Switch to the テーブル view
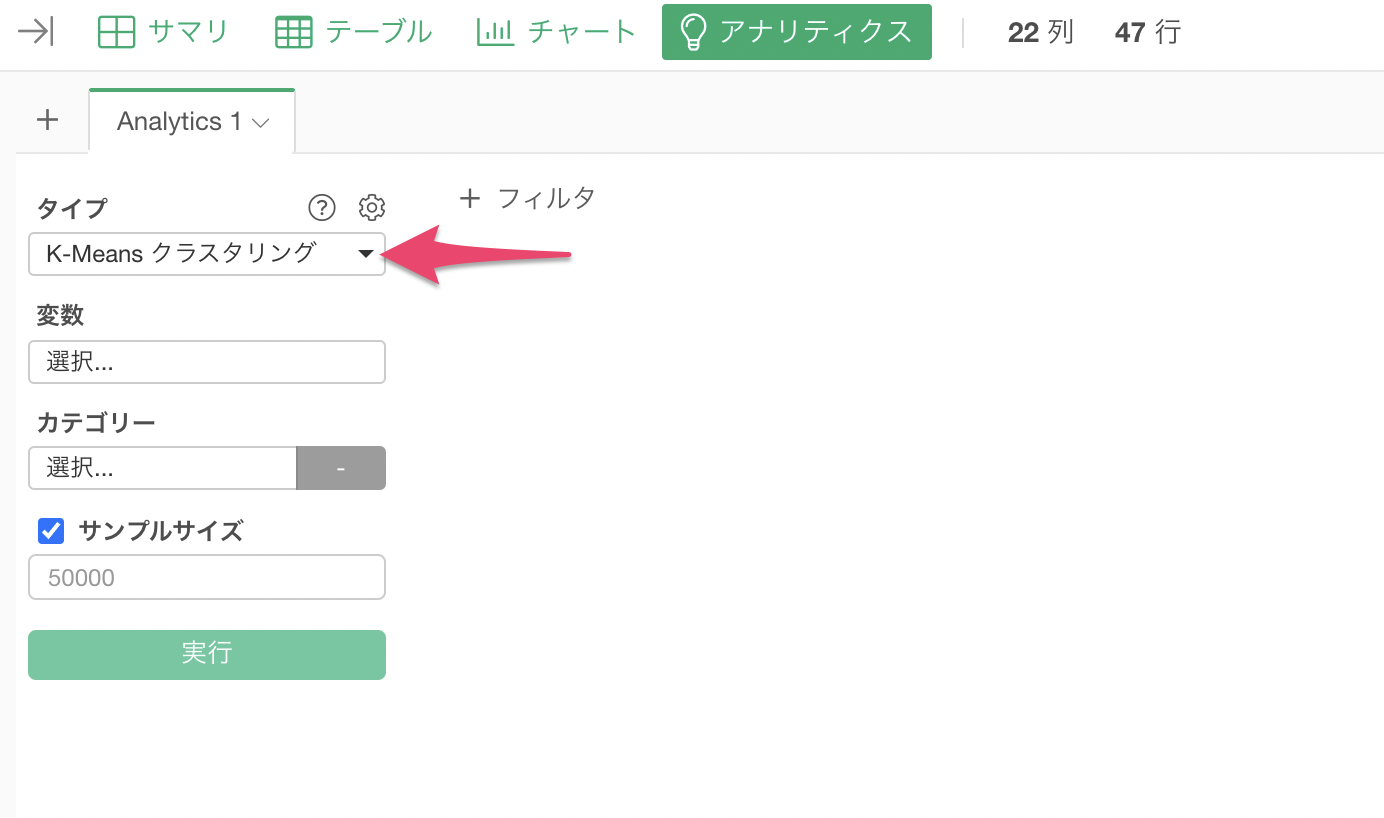1384x818 pixels. click(x=379, y=32)
